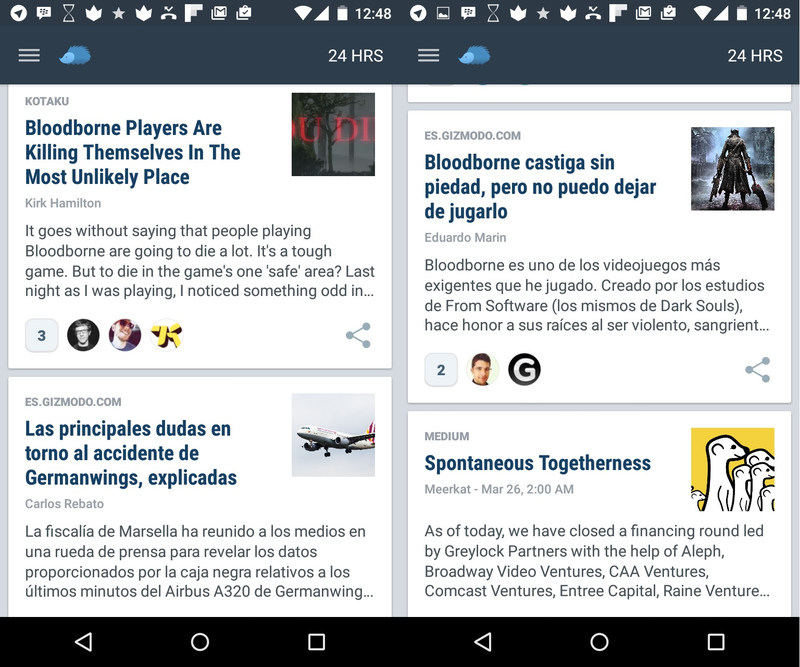Share the Kotaku Bloodborne article

point(358,335)
